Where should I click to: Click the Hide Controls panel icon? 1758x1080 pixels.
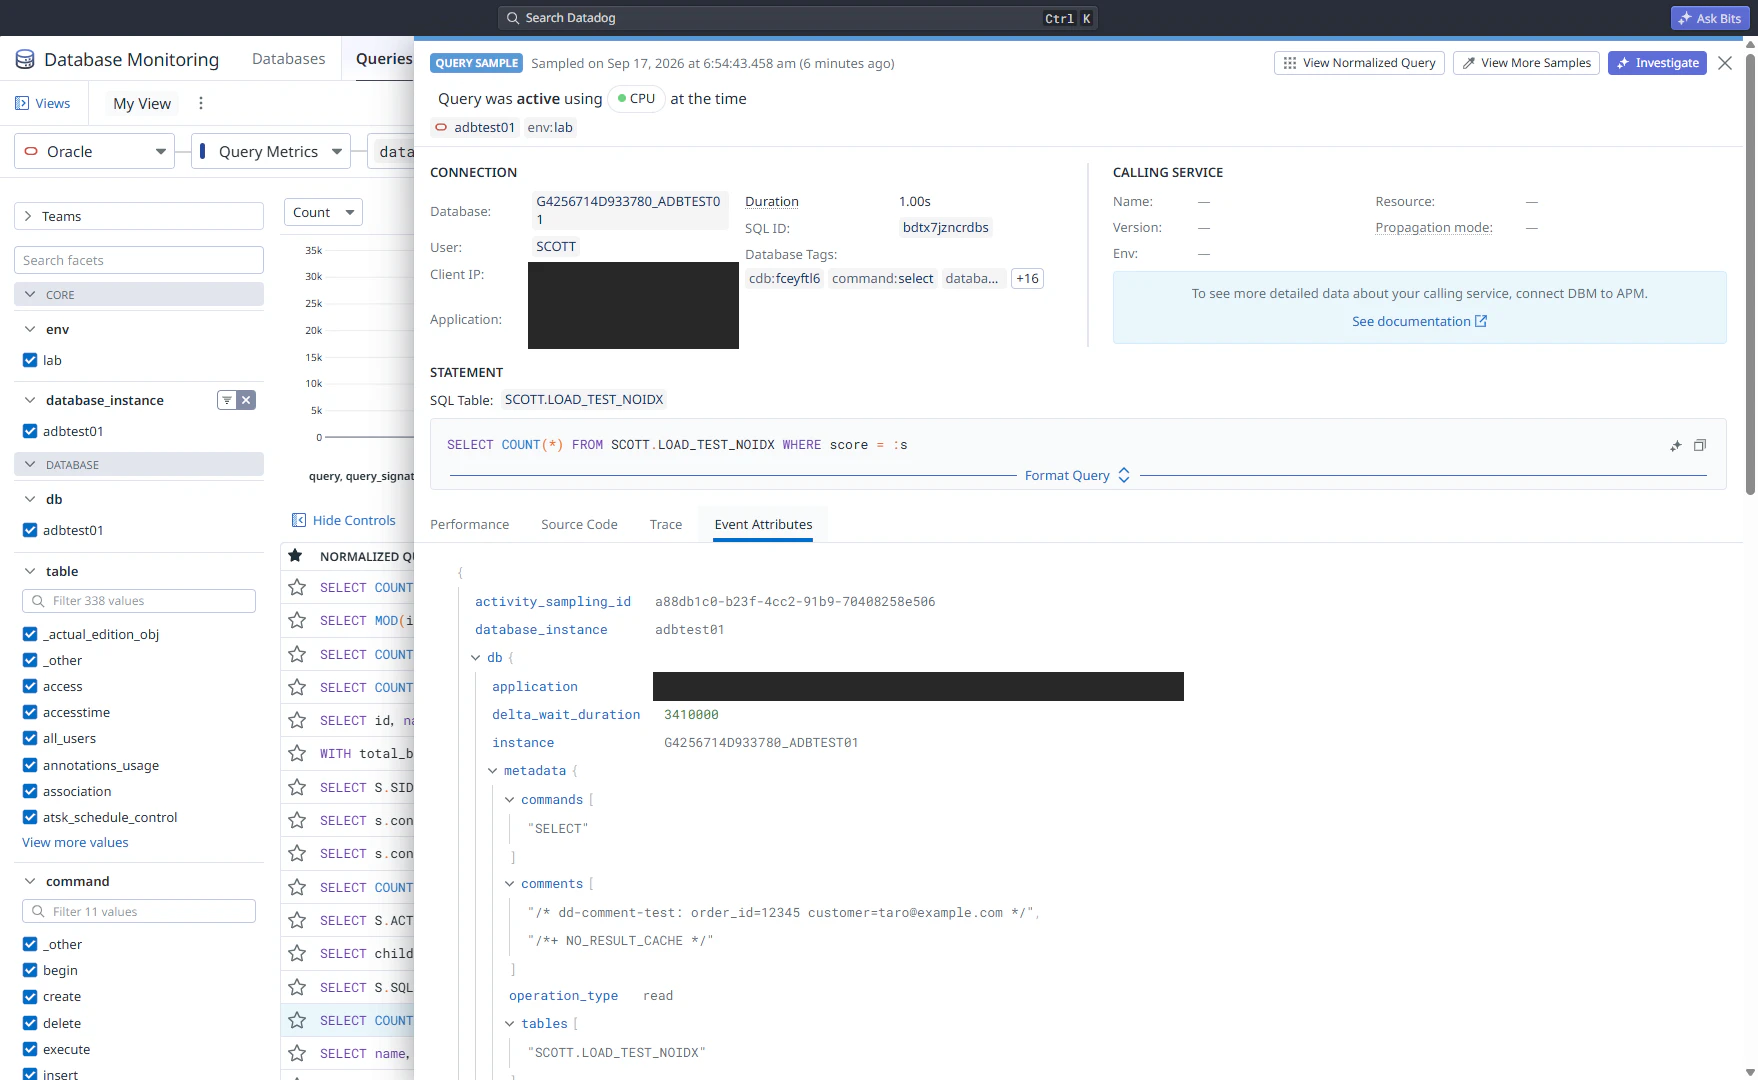click(298, 520)
